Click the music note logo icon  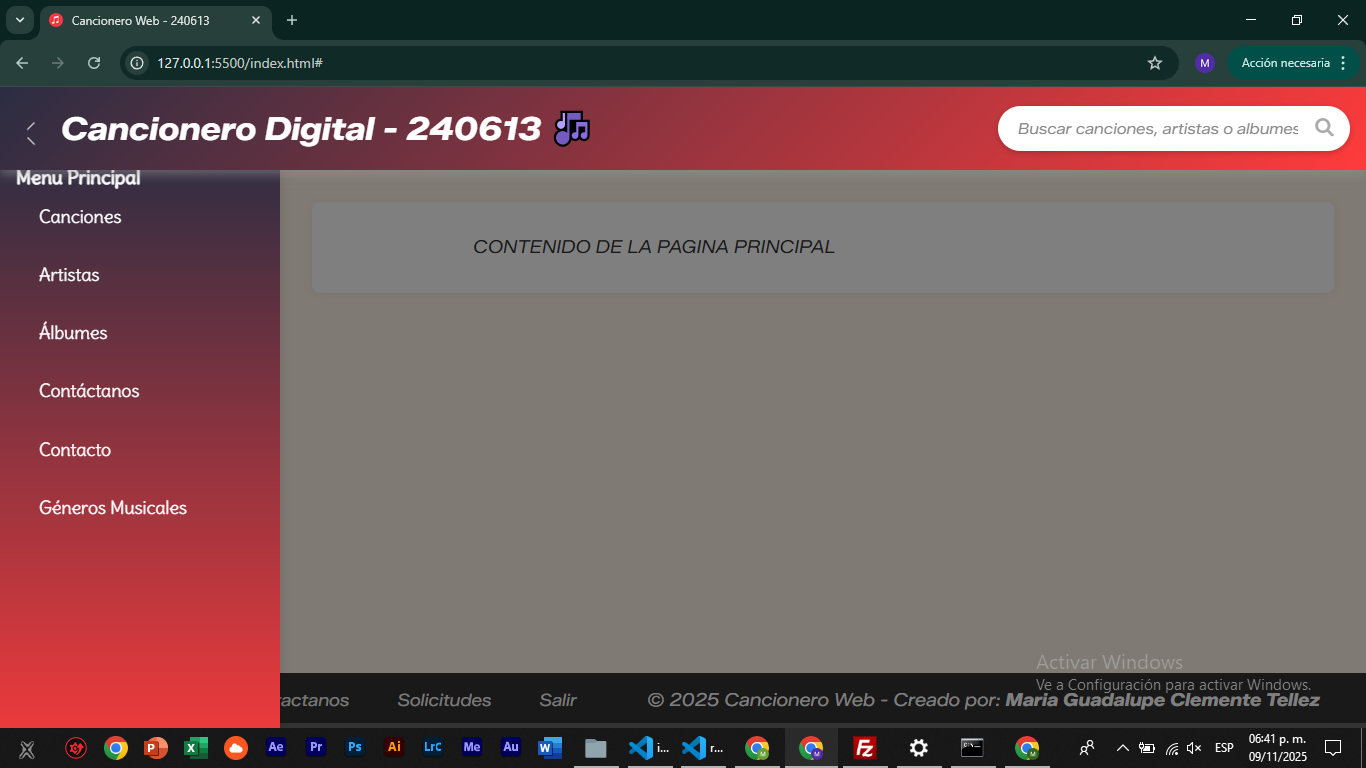click(x=572, y=128)
